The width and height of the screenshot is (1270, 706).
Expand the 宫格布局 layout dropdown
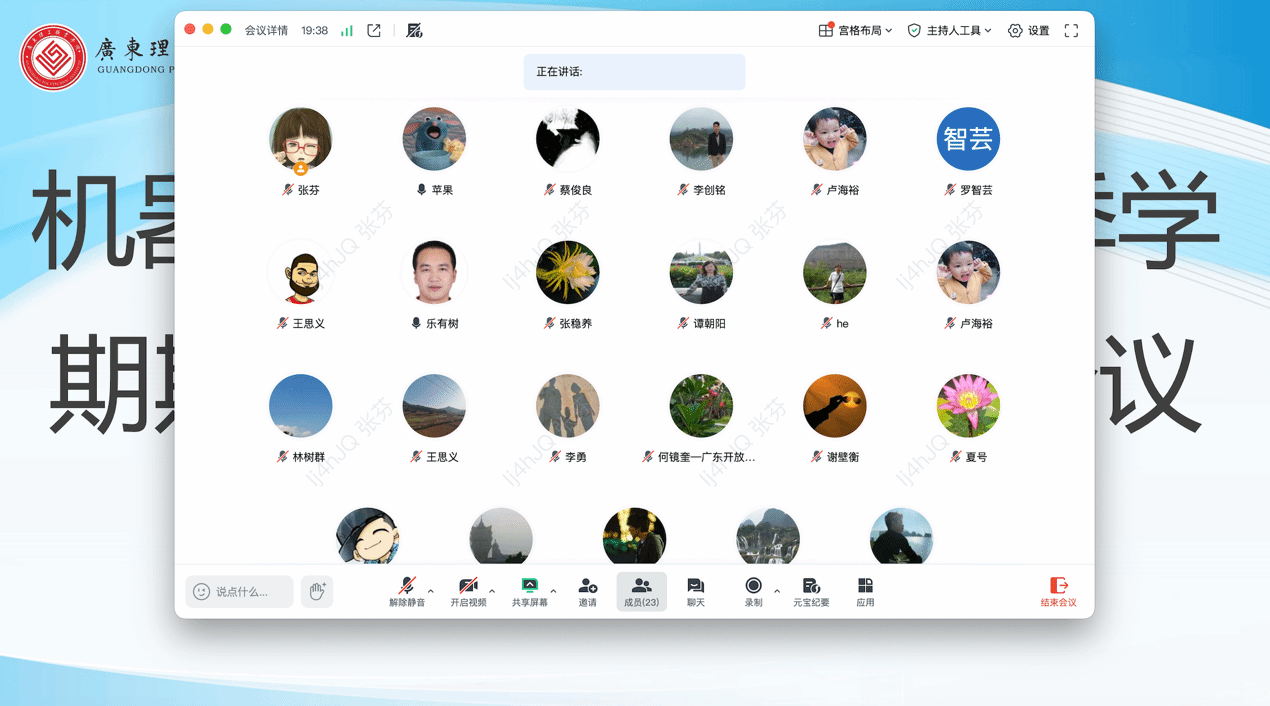pyautogui.click(x=855, y=31)
